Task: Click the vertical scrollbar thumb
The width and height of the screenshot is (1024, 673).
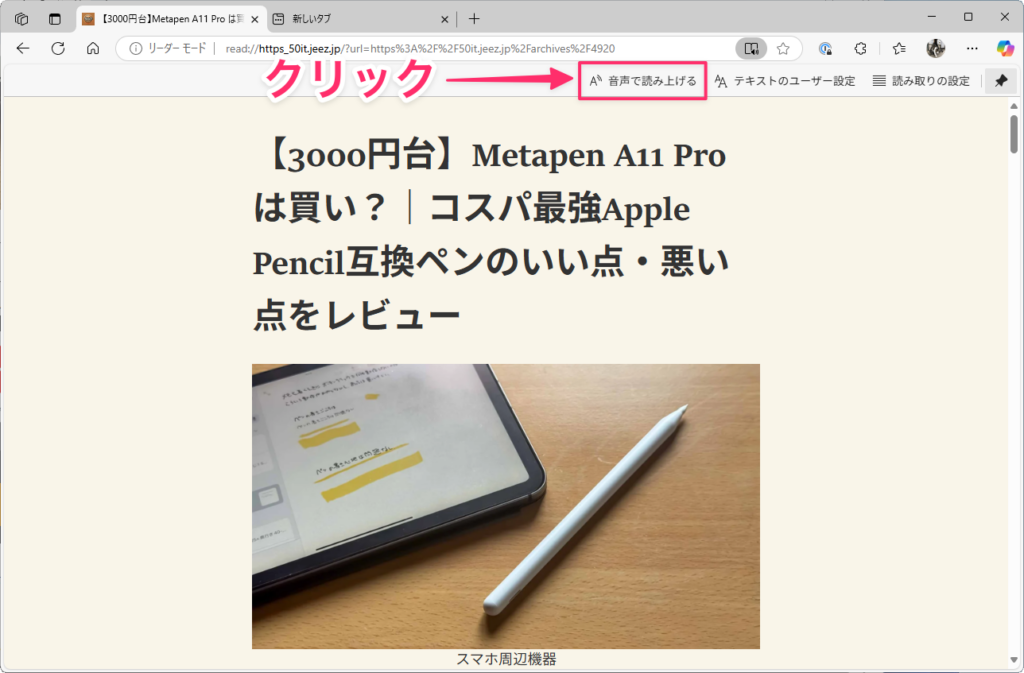Action: coord(1014,134)
